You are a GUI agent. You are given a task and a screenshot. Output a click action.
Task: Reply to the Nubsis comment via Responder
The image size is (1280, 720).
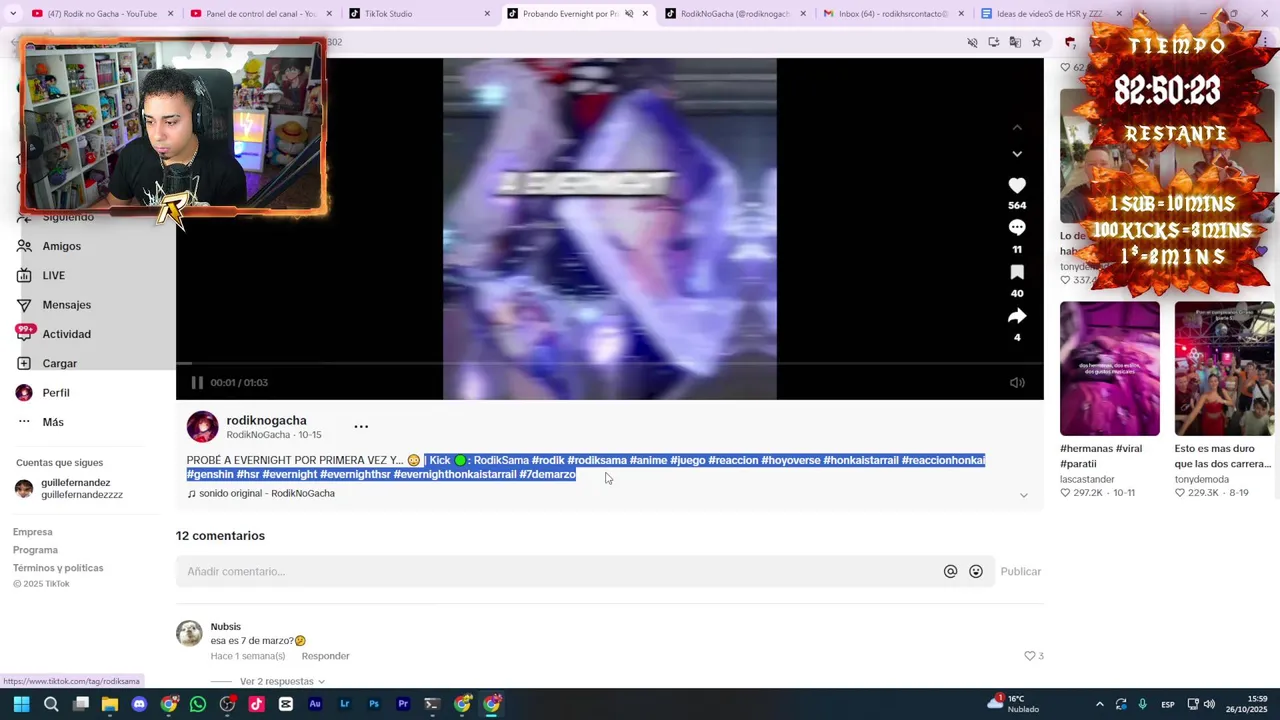pyautogui.click(x=325, y=656)
